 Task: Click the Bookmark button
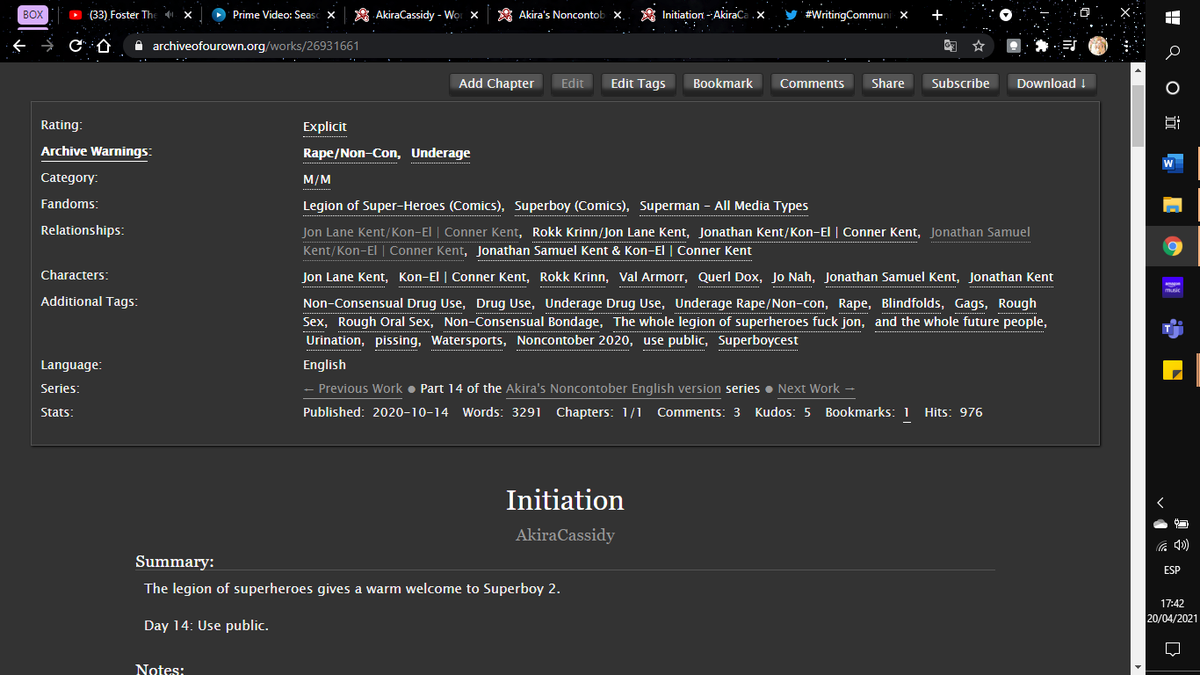[x=723, y=83]
